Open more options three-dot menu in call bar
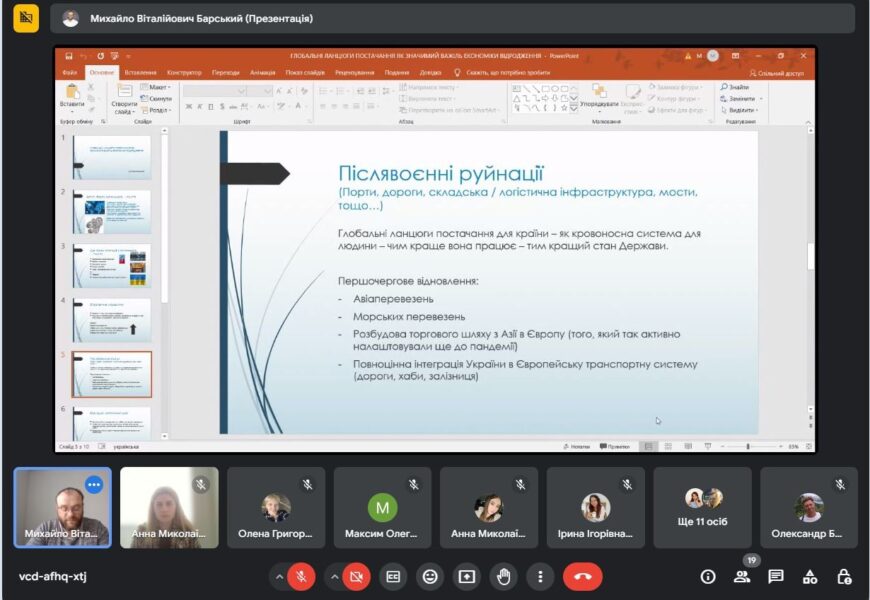The height and width of the screenshot is (600, 870). pos(540,576)
